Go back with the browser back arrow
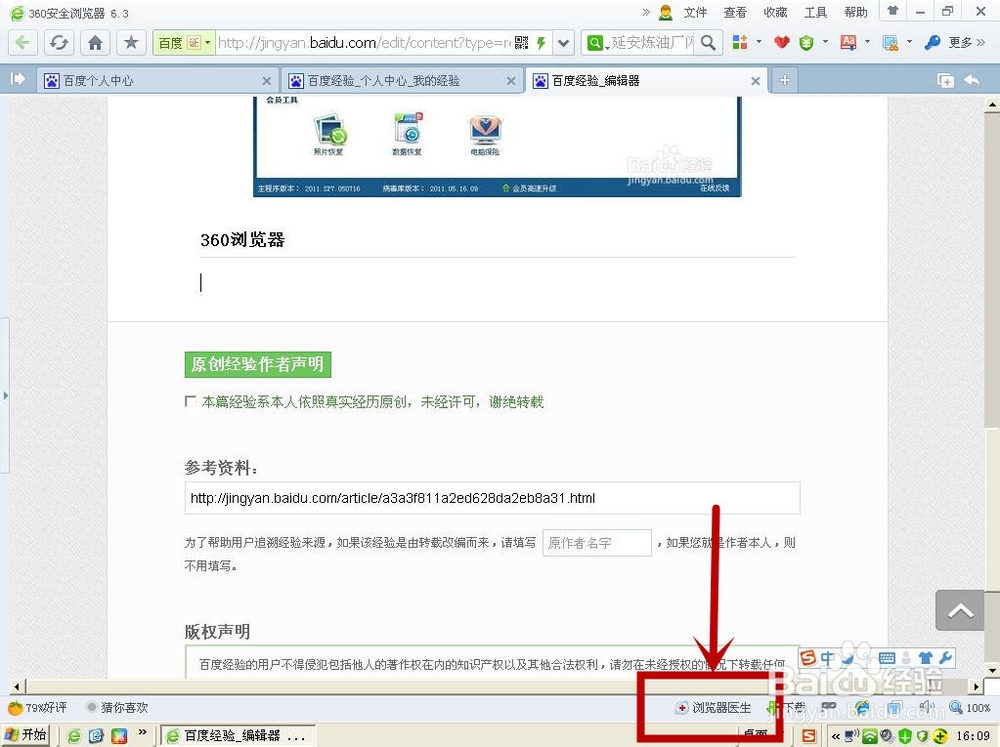The image size is (1000, 747). [22, 43]
